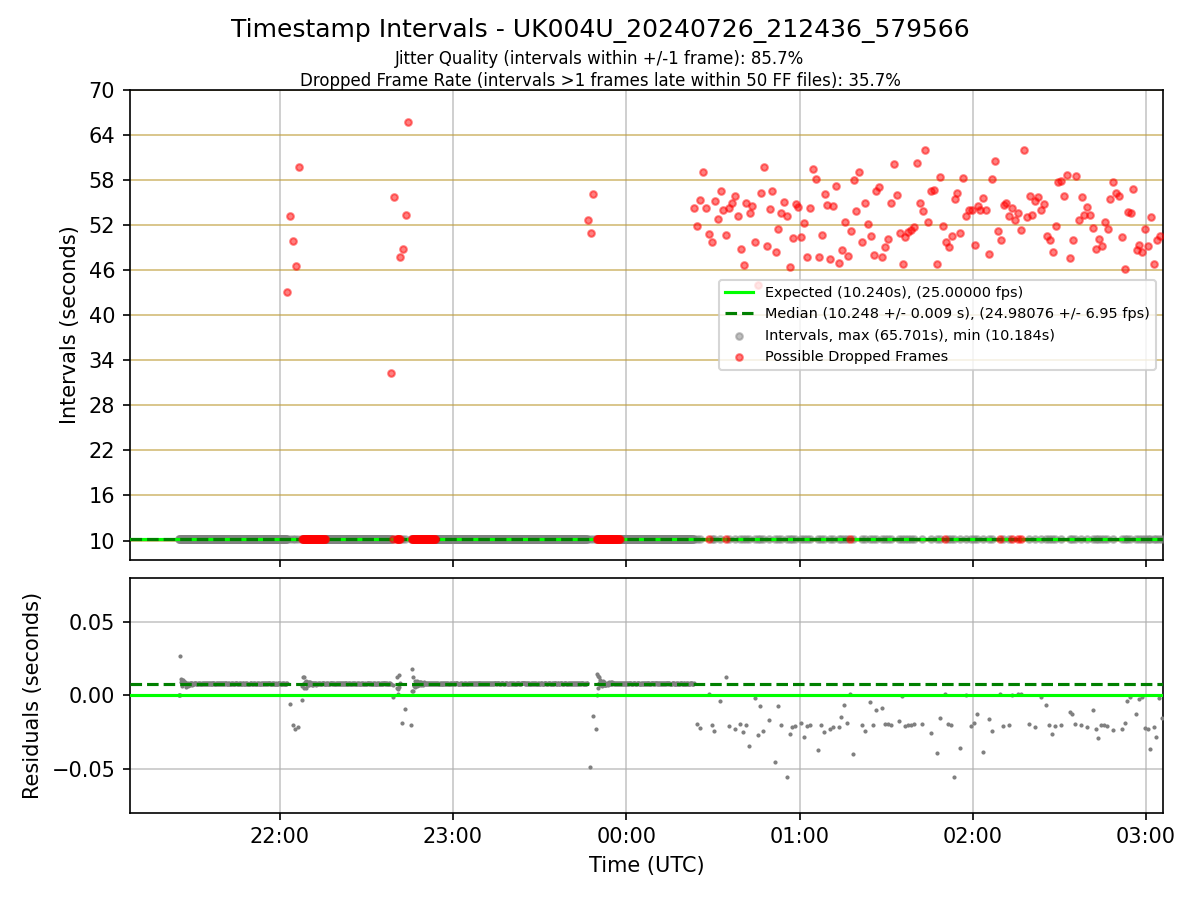1200x900 pixels.
Task: Click the 'Intervals, max (65.701s)' legend entry
Action: (x=910, y=335)
